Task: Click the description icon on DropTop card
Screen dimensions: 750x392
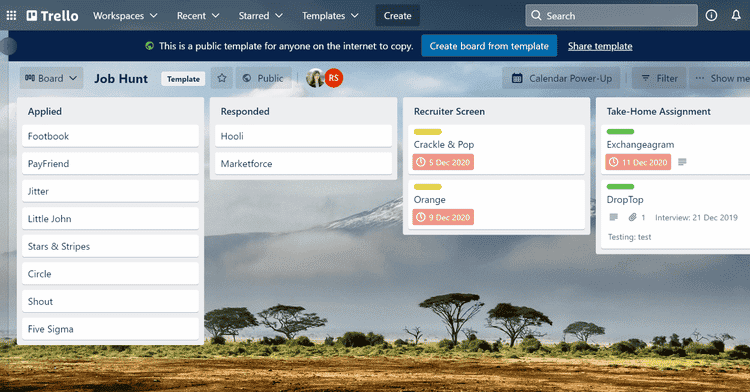Action: point(614,218)
